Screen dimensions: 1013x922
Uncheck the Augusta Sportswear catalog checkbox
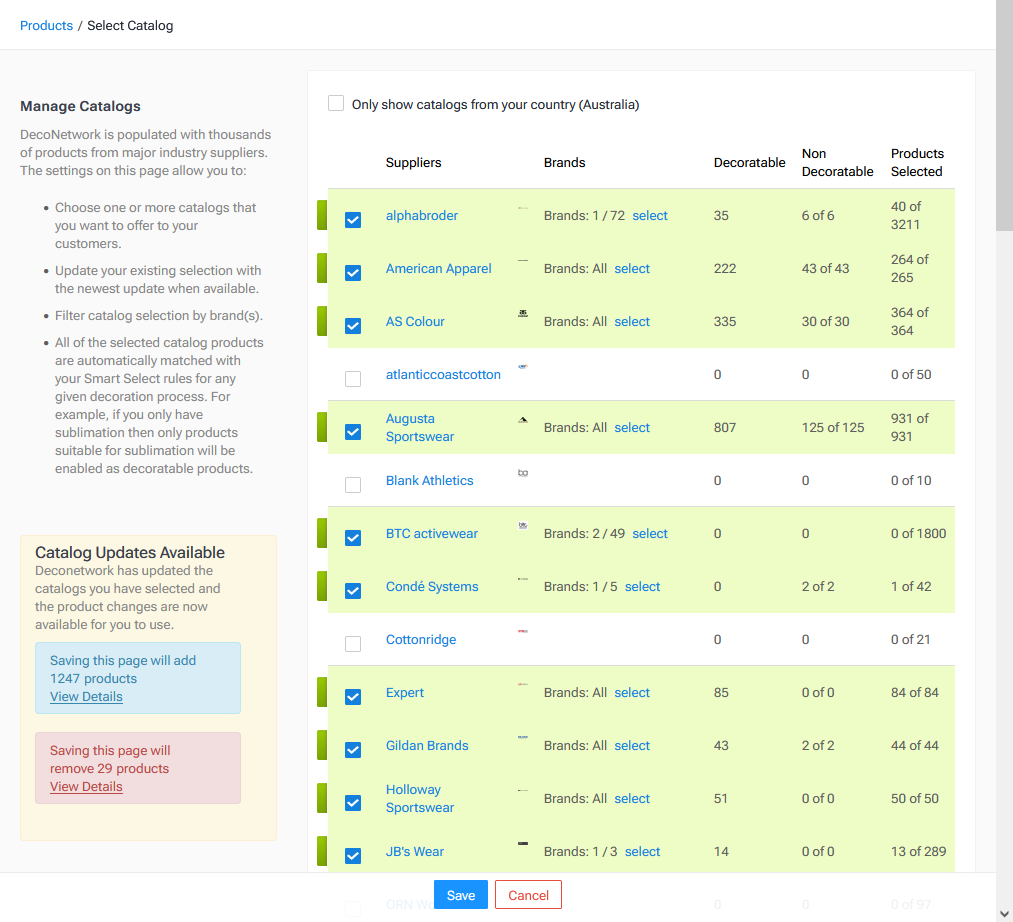(353, 432)
